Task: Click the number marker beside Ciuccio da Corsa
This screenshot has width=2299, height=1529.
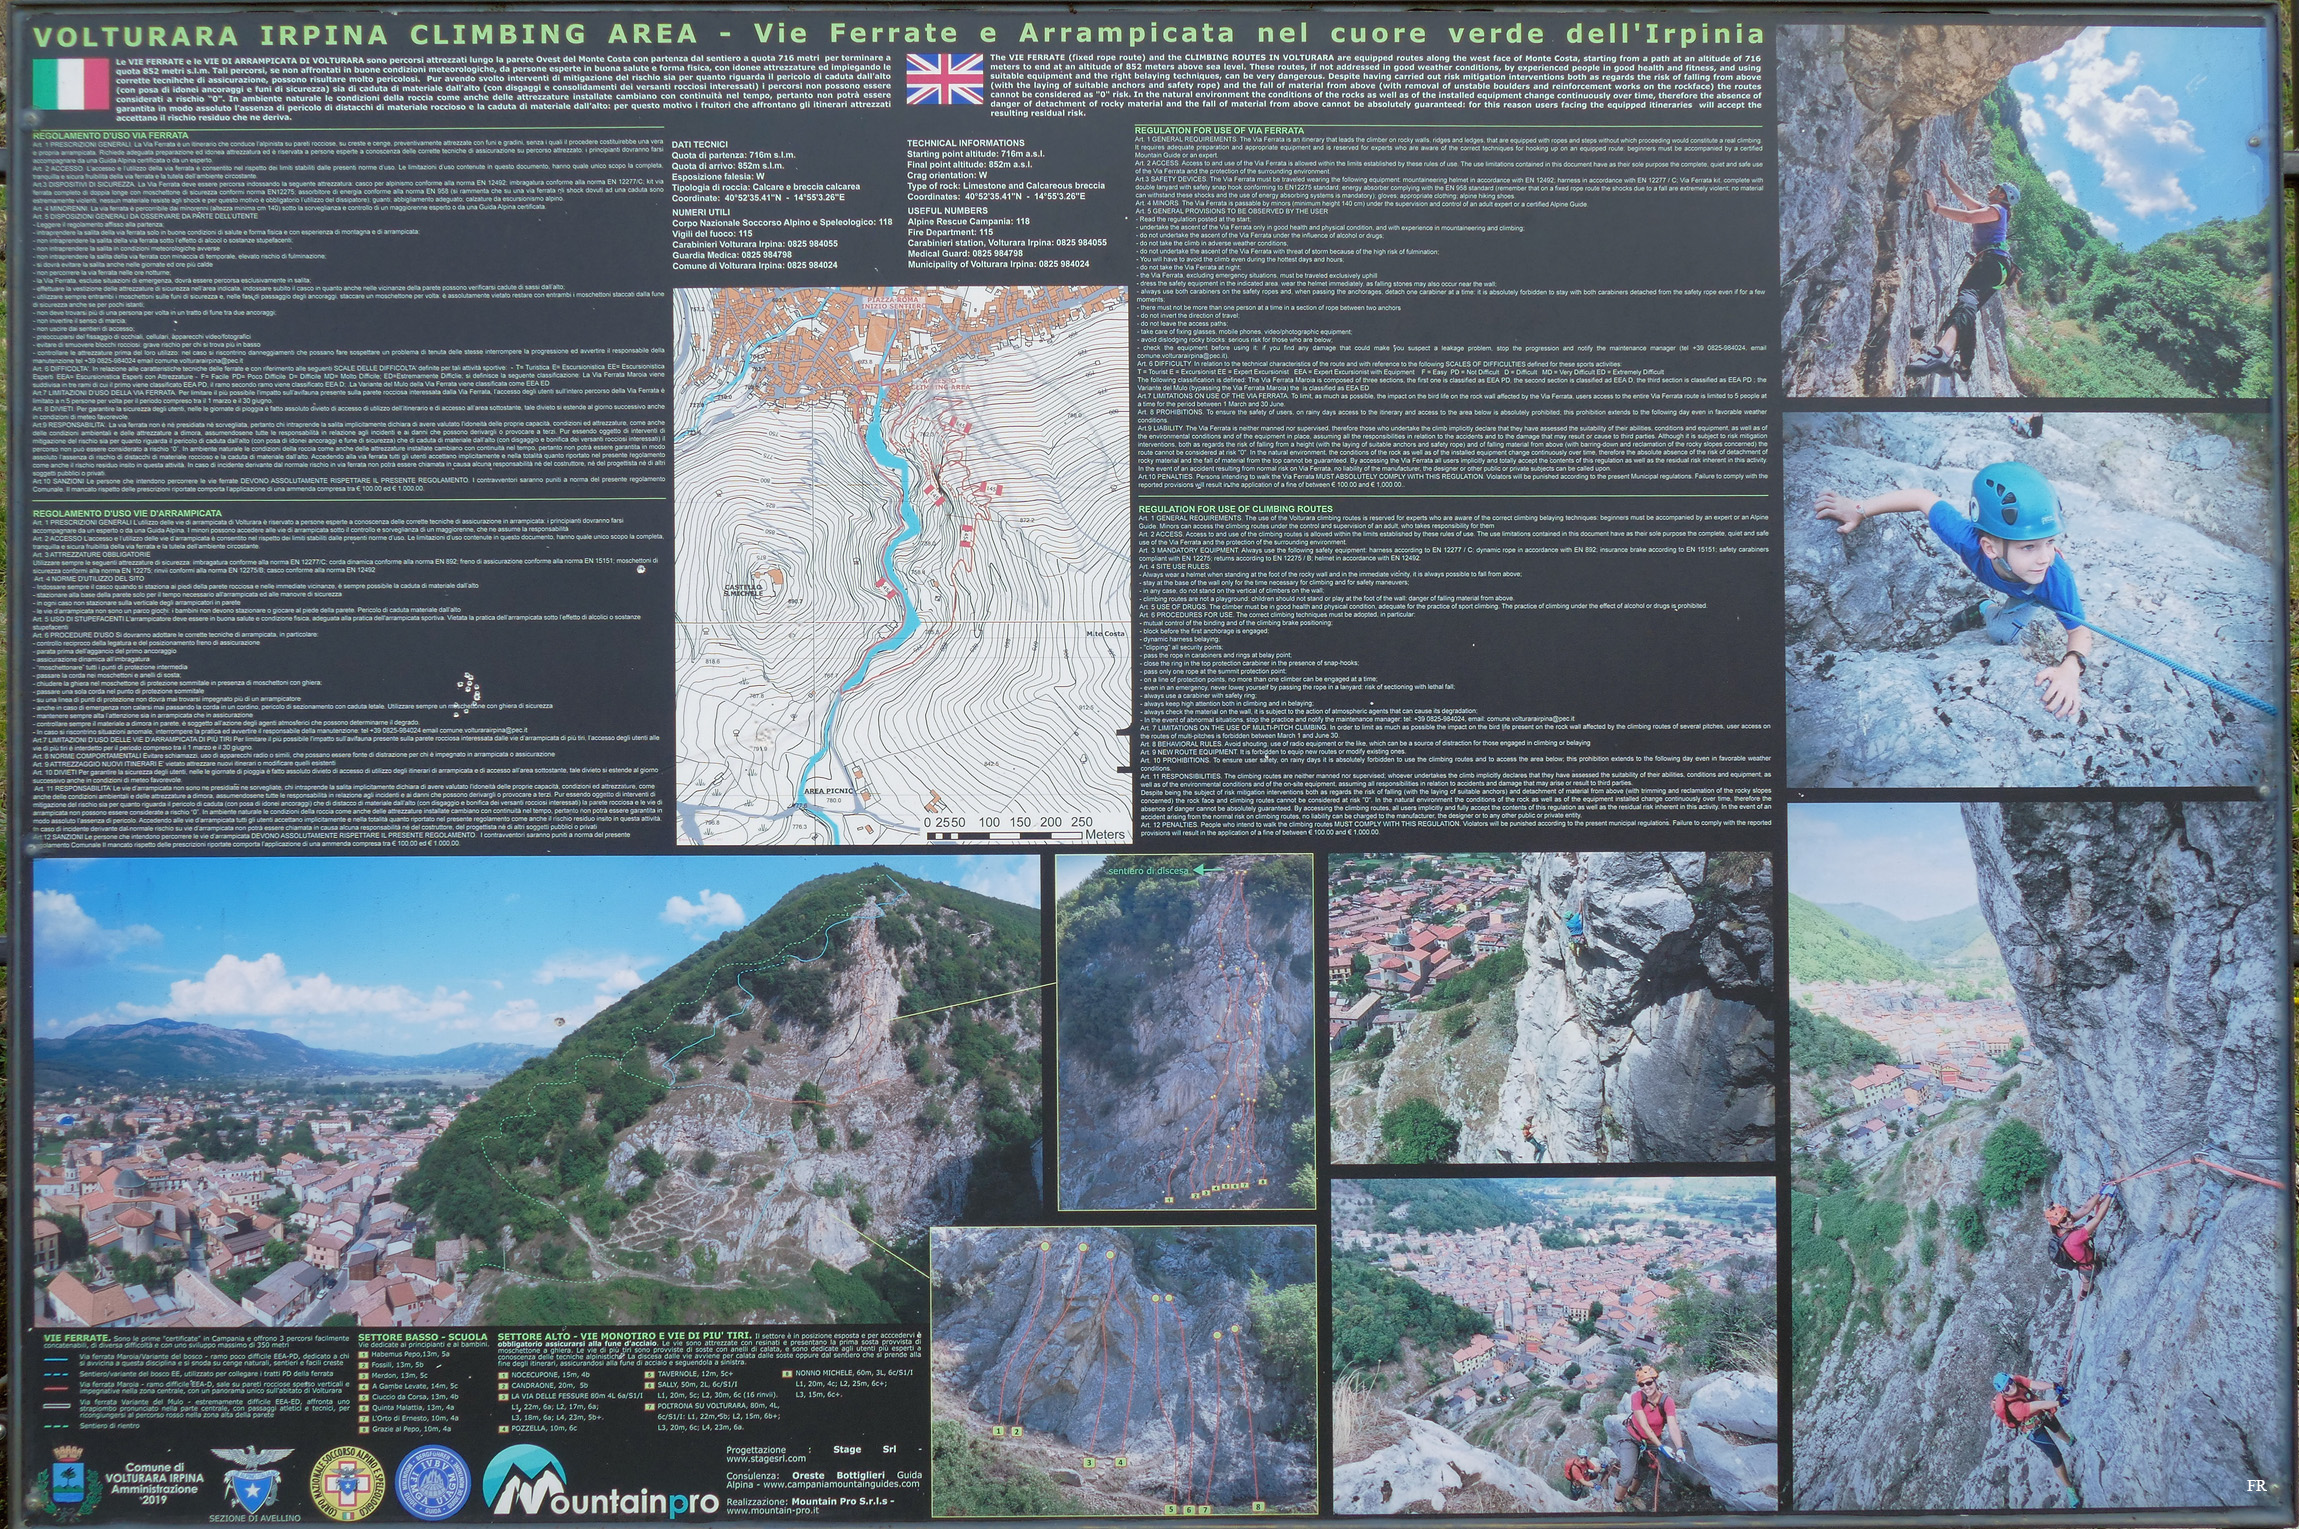Action: (364, 1397)
